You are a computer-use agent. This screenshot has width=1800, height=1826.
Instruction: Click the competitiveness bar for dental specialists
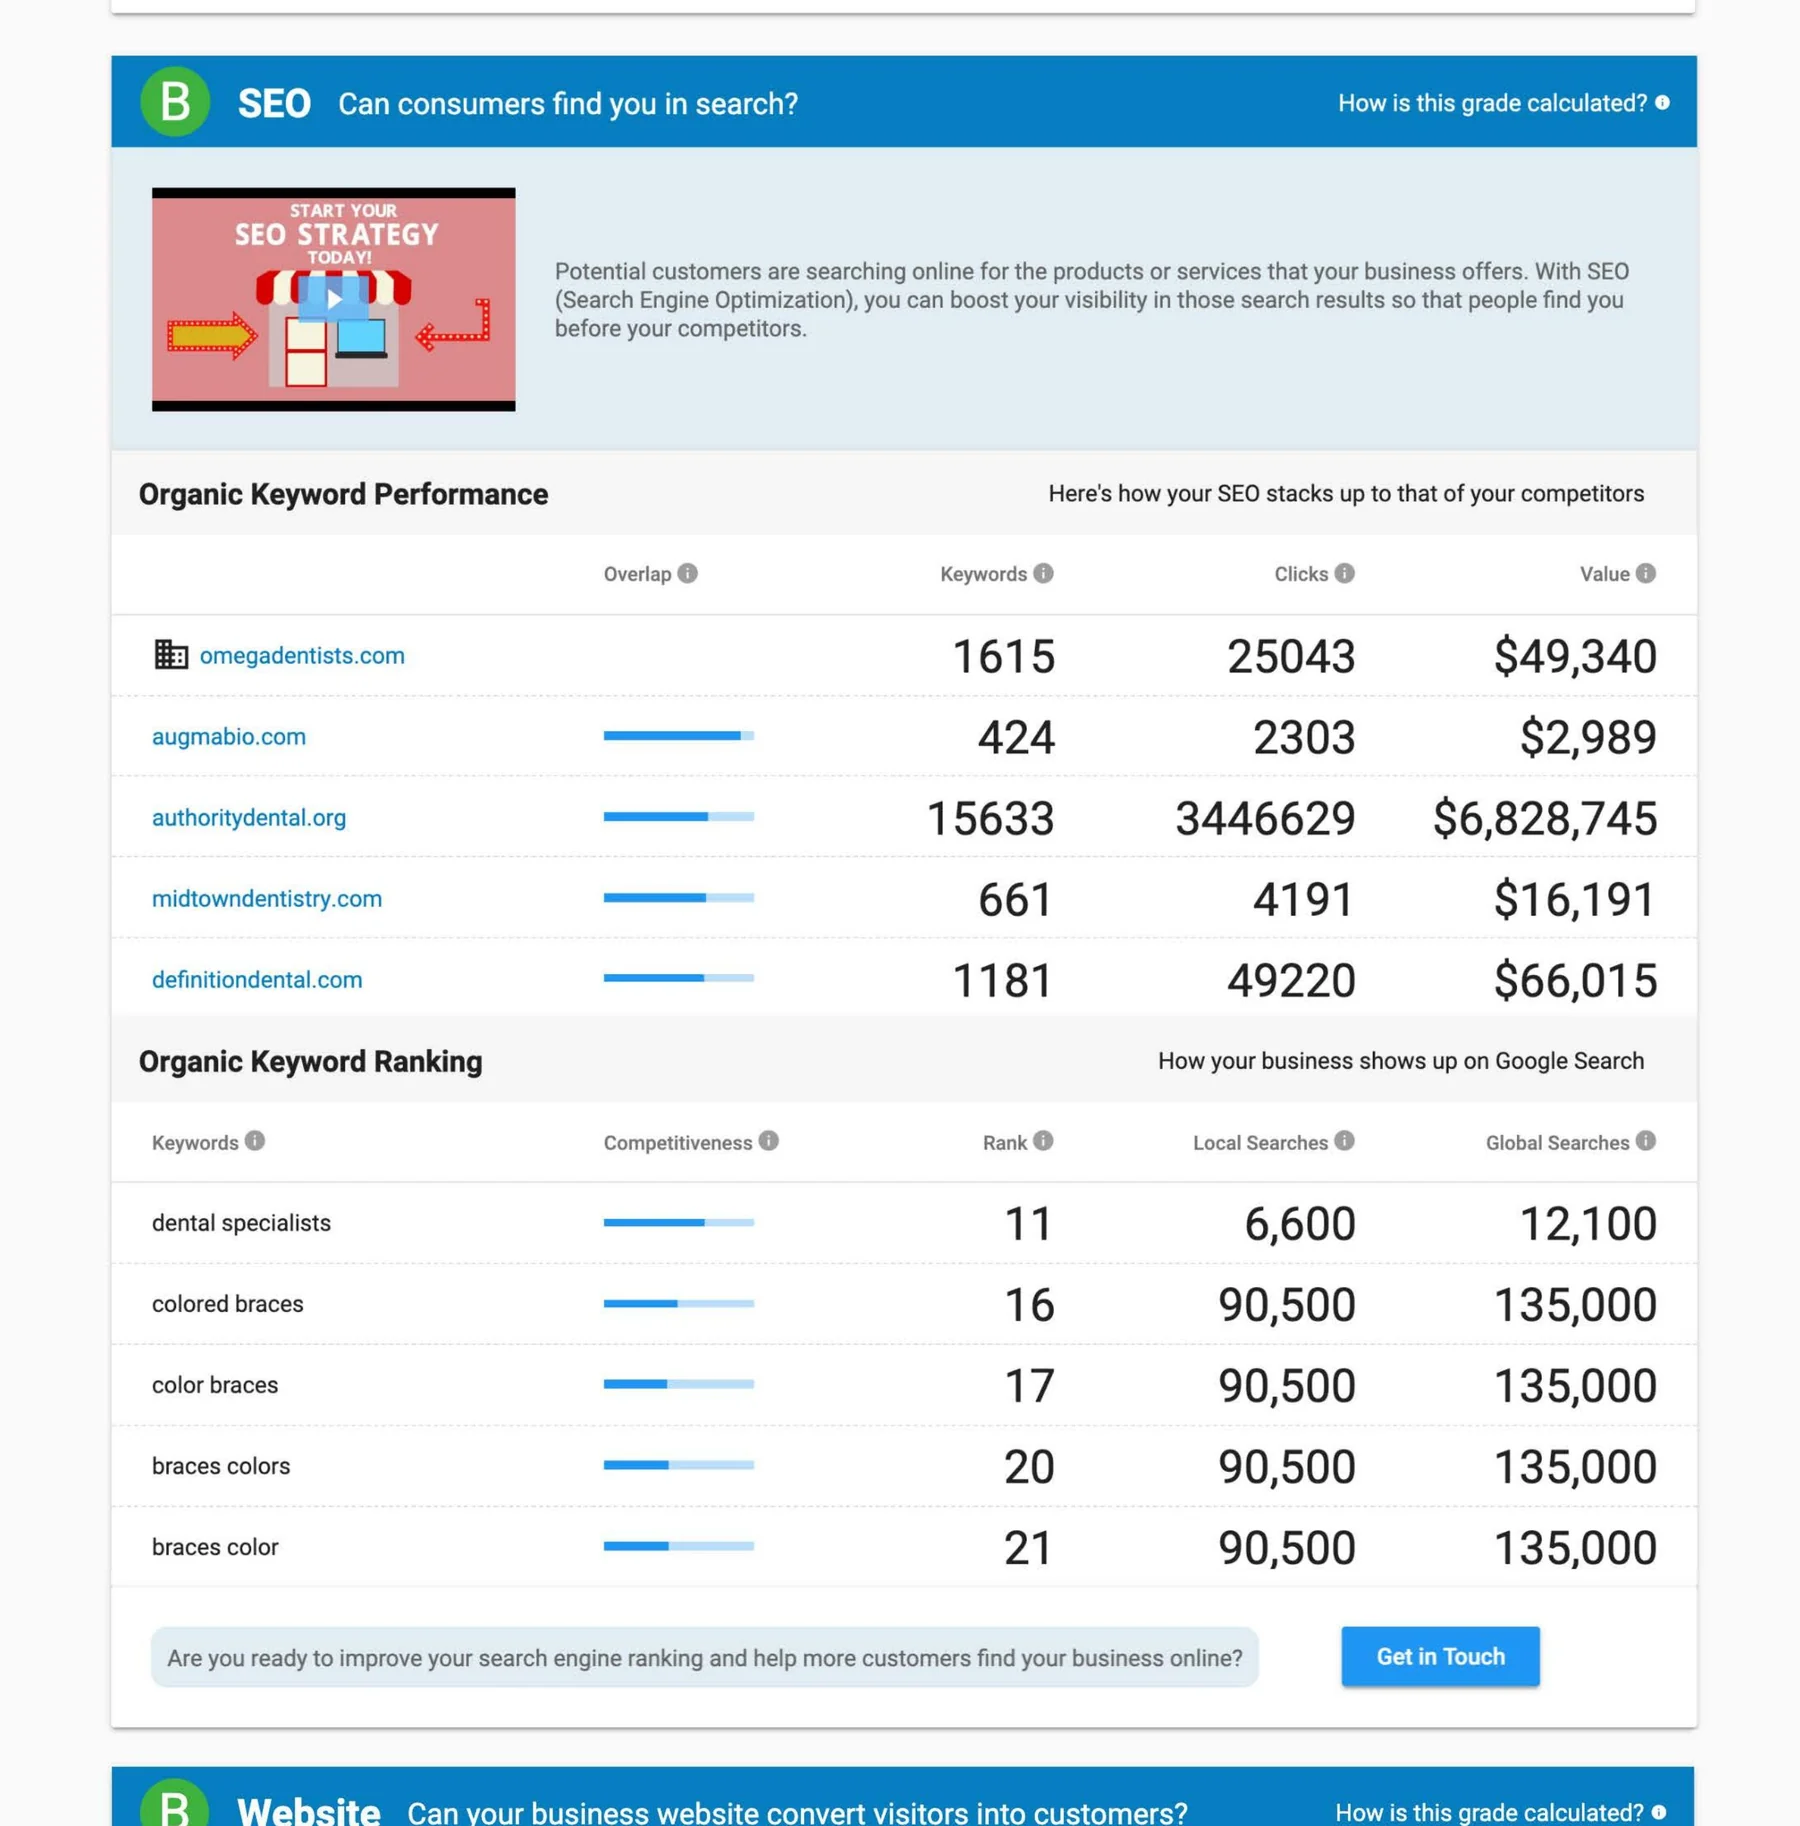[679, 1222]
